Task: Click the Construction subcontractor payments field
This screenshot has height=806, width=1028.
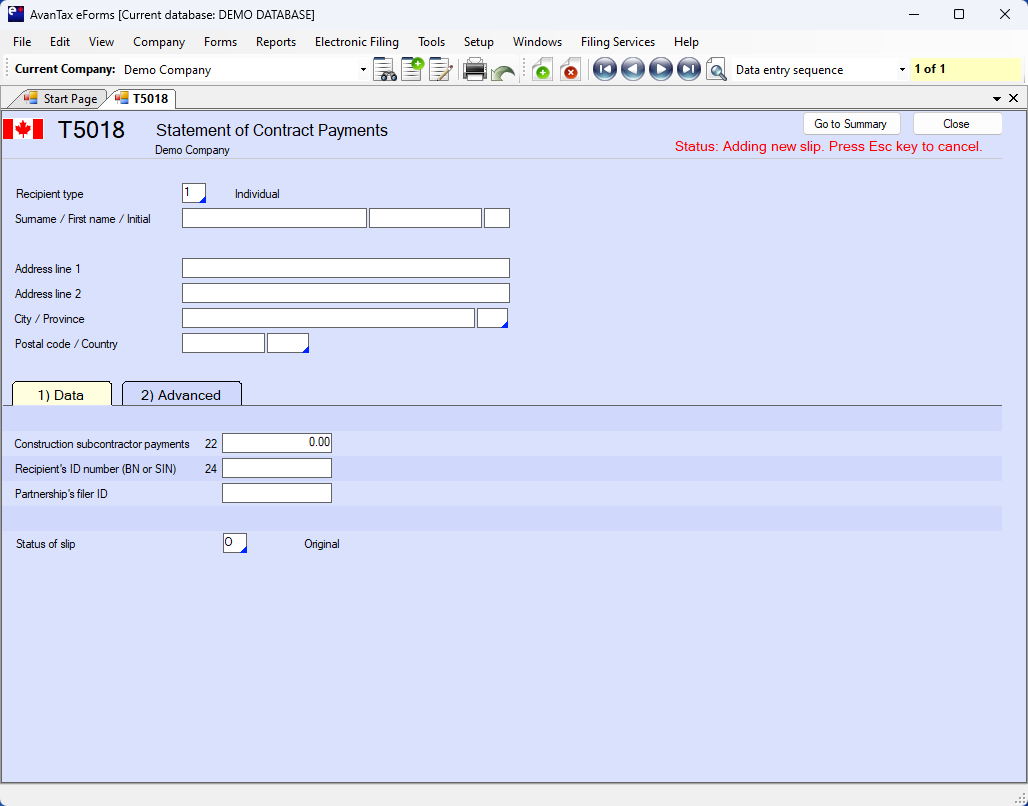Action: tap(276, 443)
